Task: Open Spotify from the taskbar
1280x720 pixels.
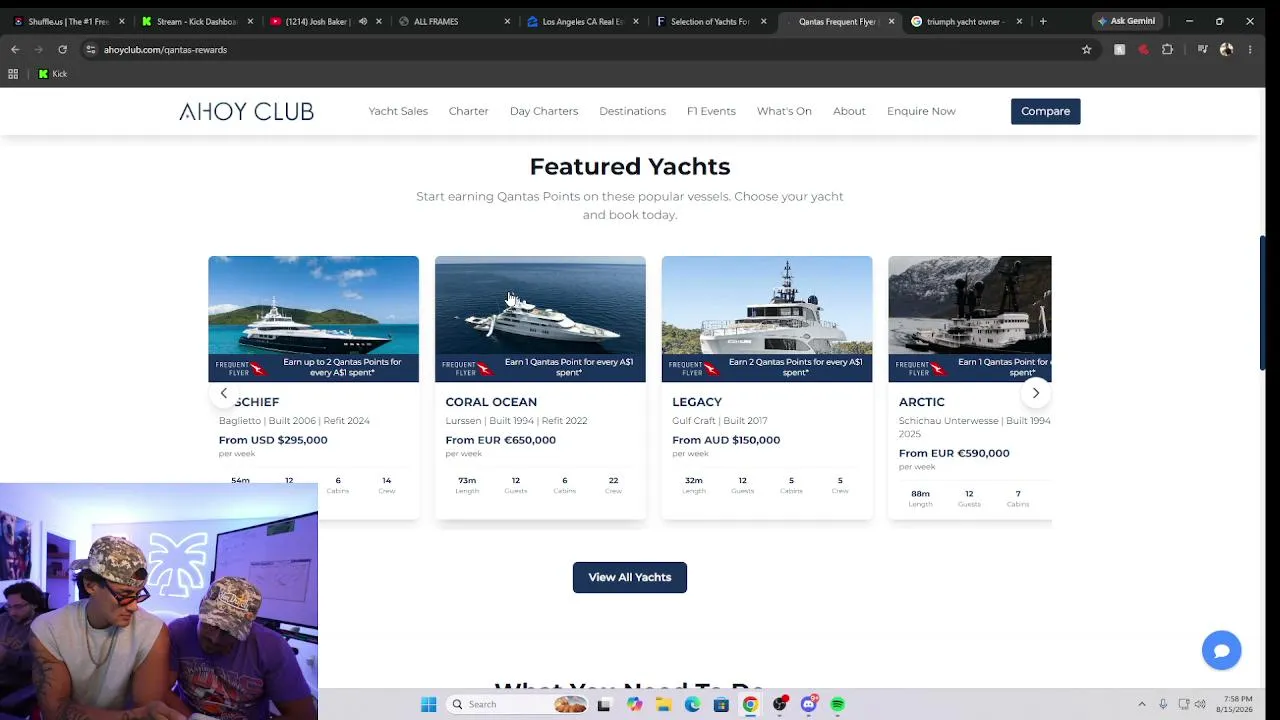Action: click(838, 705)
